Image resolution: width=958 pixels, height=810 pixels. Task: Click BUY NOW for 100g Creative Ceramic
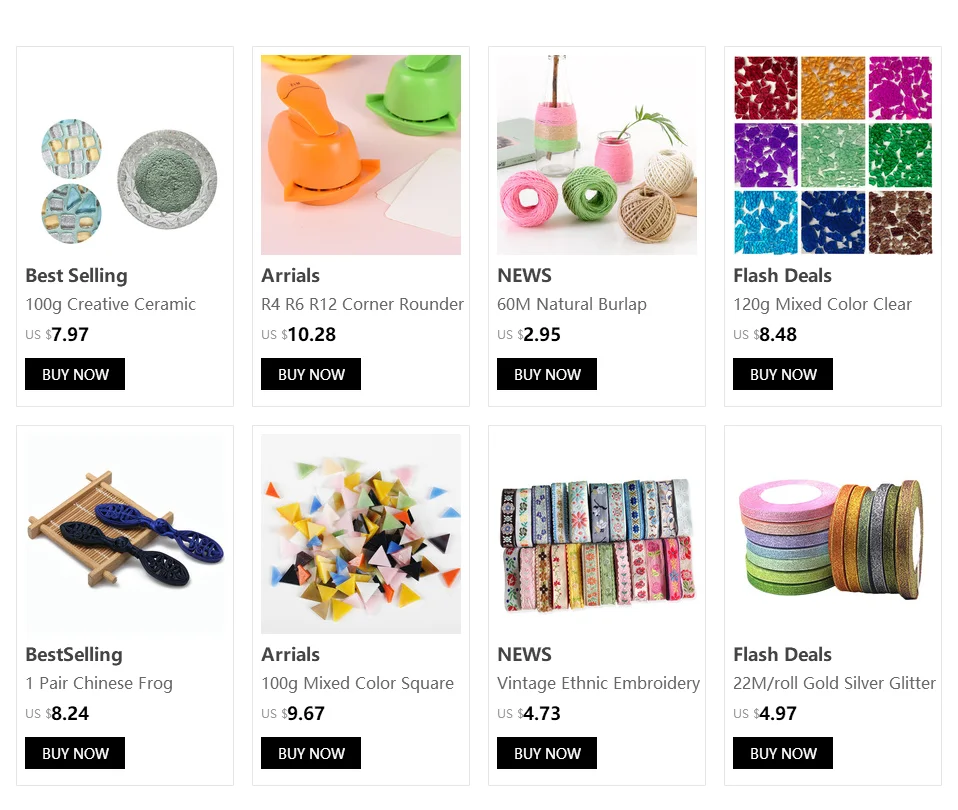pos(75,374)
